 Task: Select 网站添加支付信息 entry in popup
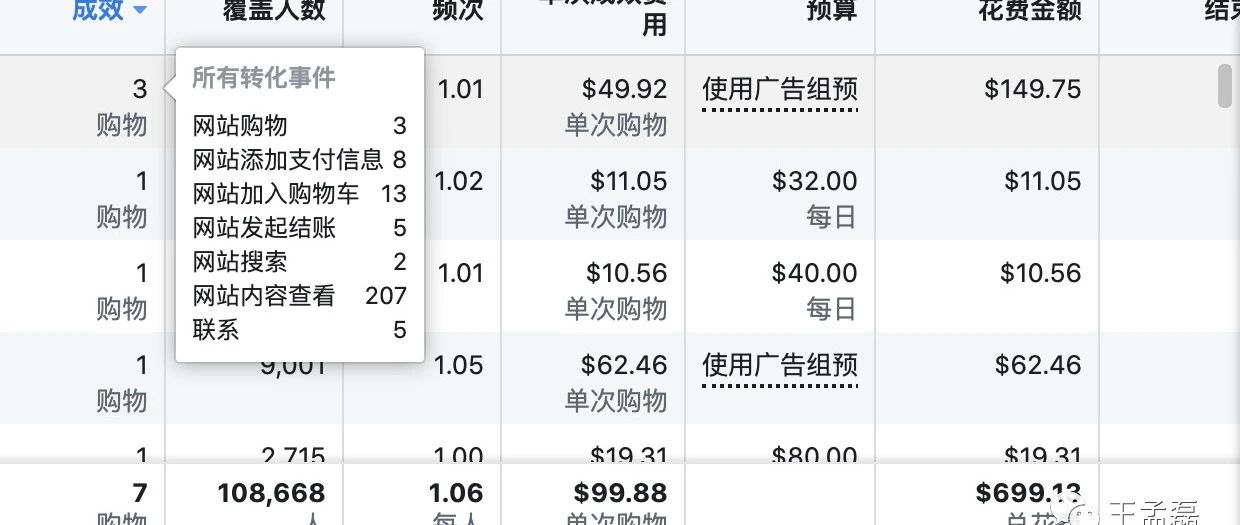point(300,159)
